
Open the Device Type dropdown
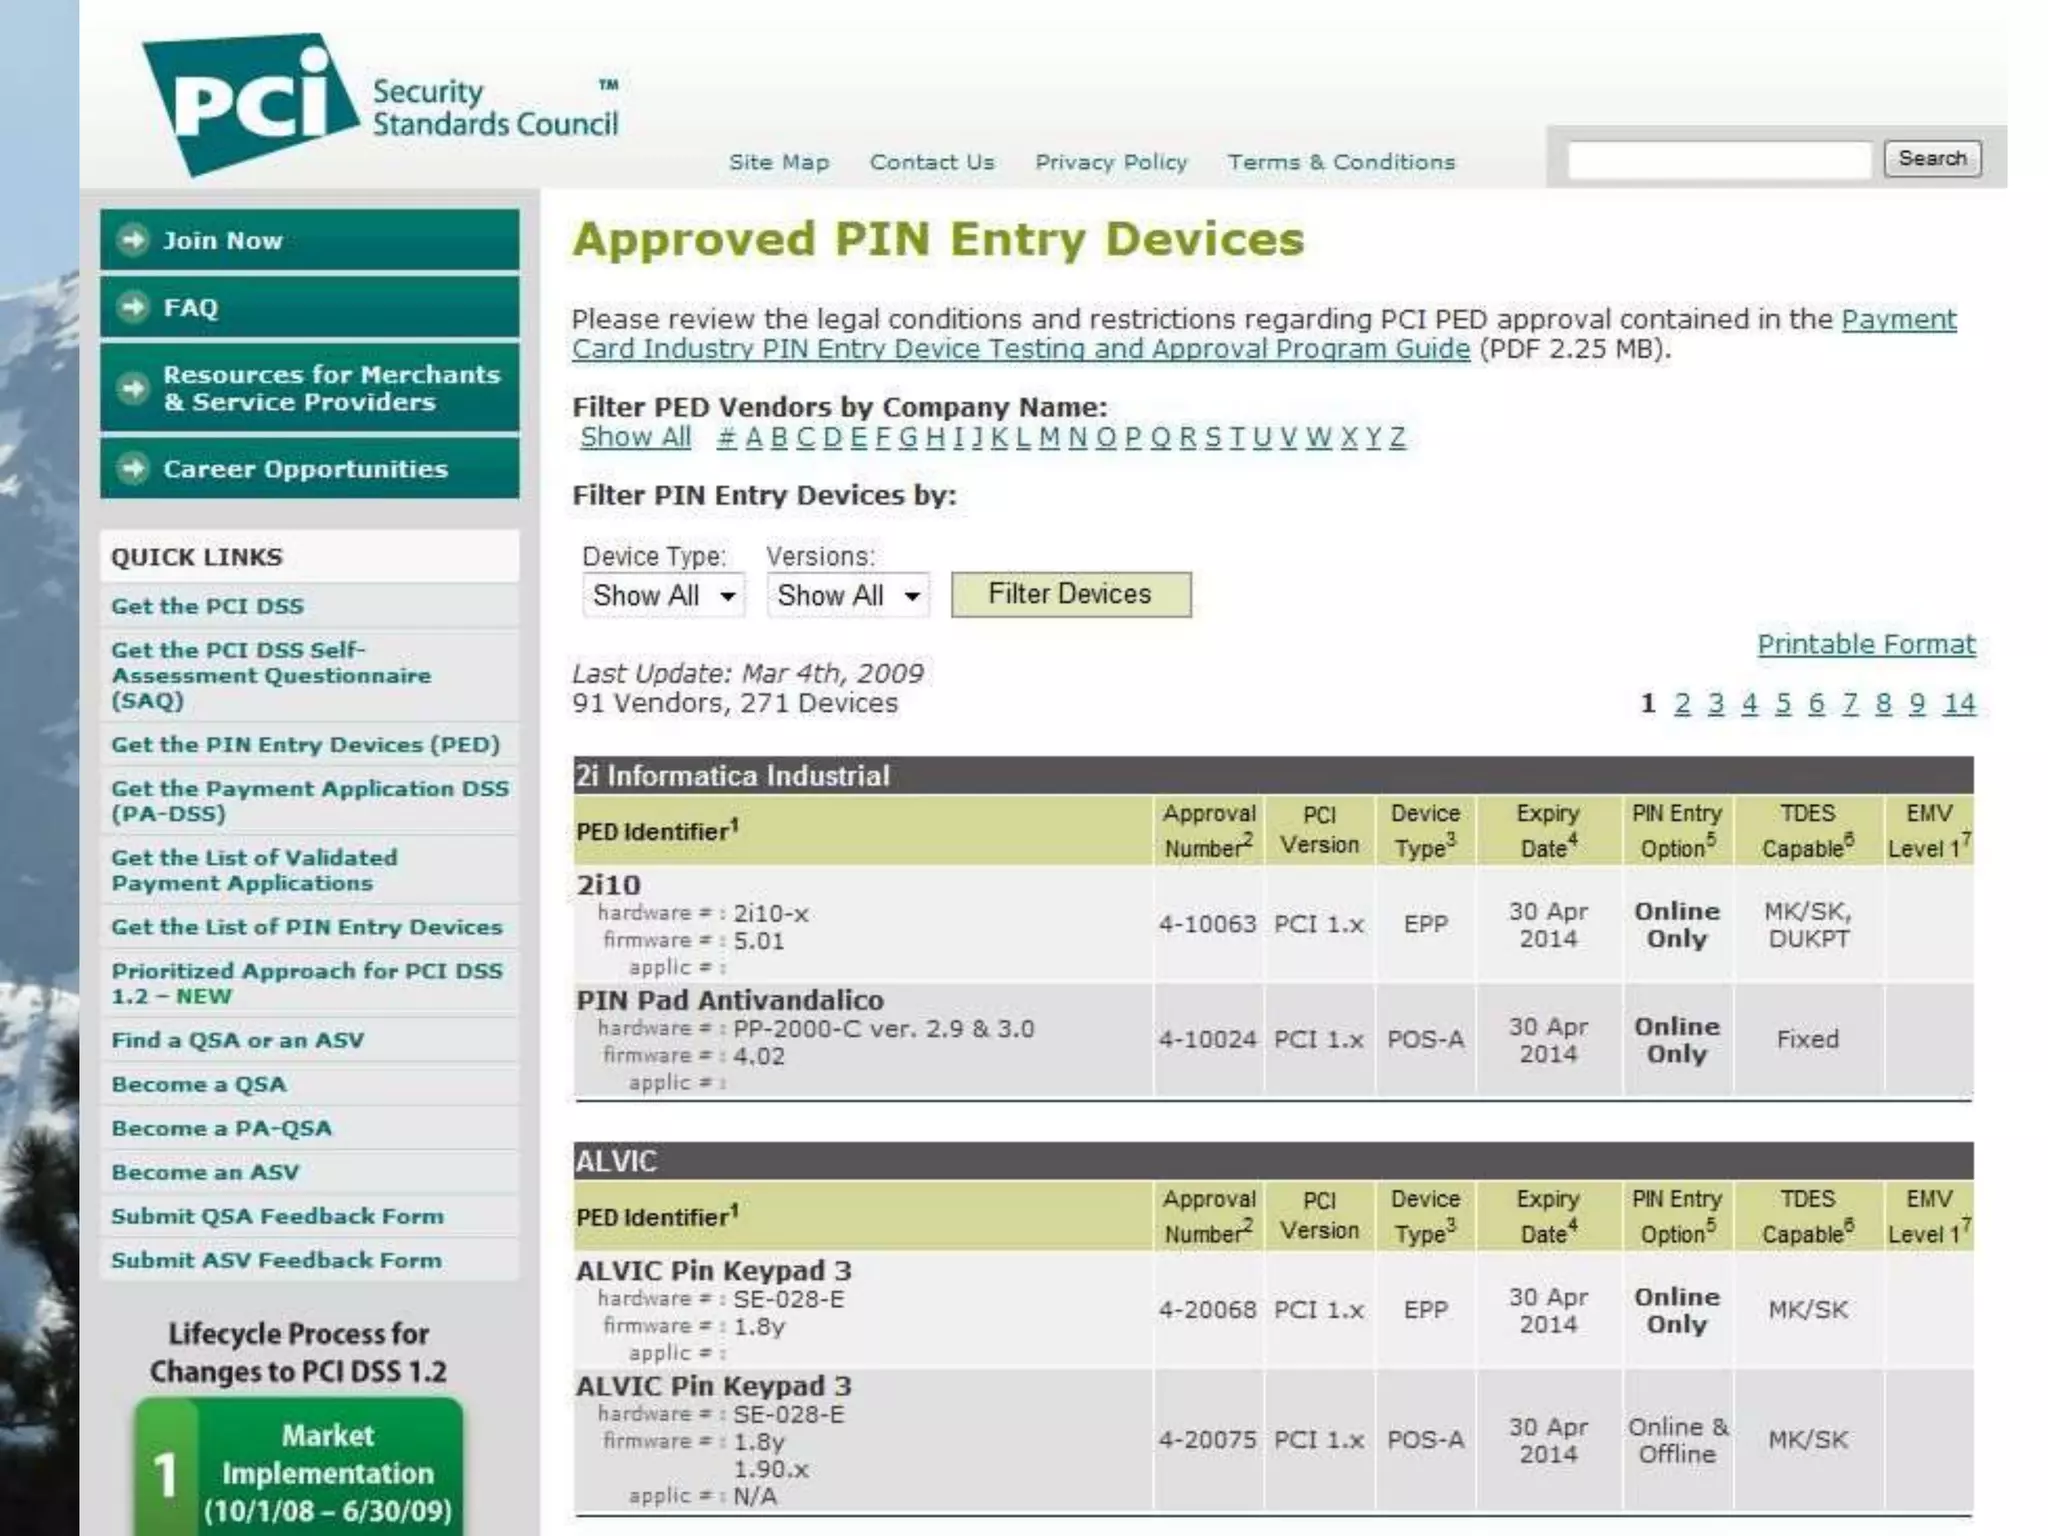coord(663,596)
